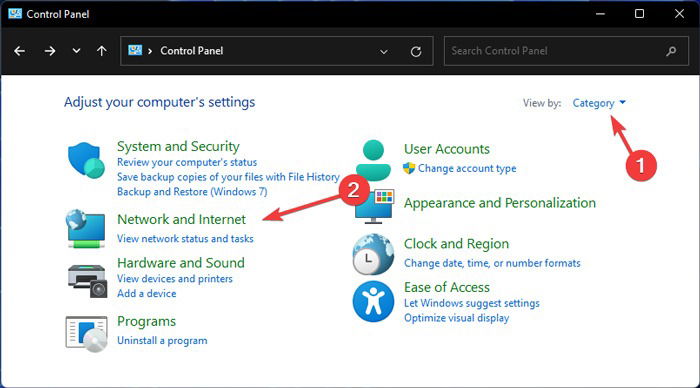This screenshot has width=700, height=388.
Task: Expand the View by Category dropdown
Action: [x=599, y=103]
